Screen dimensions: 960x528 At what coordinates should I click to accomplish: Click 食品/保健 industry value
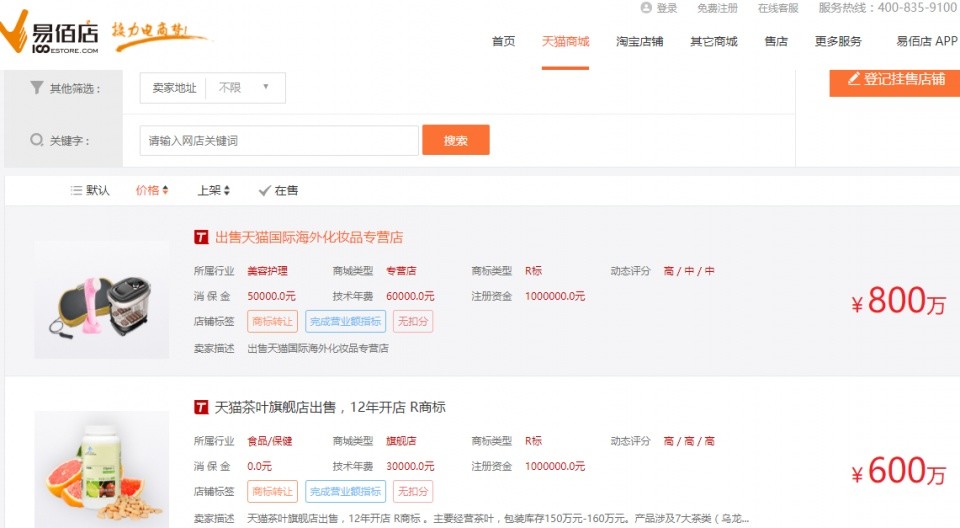270,441
